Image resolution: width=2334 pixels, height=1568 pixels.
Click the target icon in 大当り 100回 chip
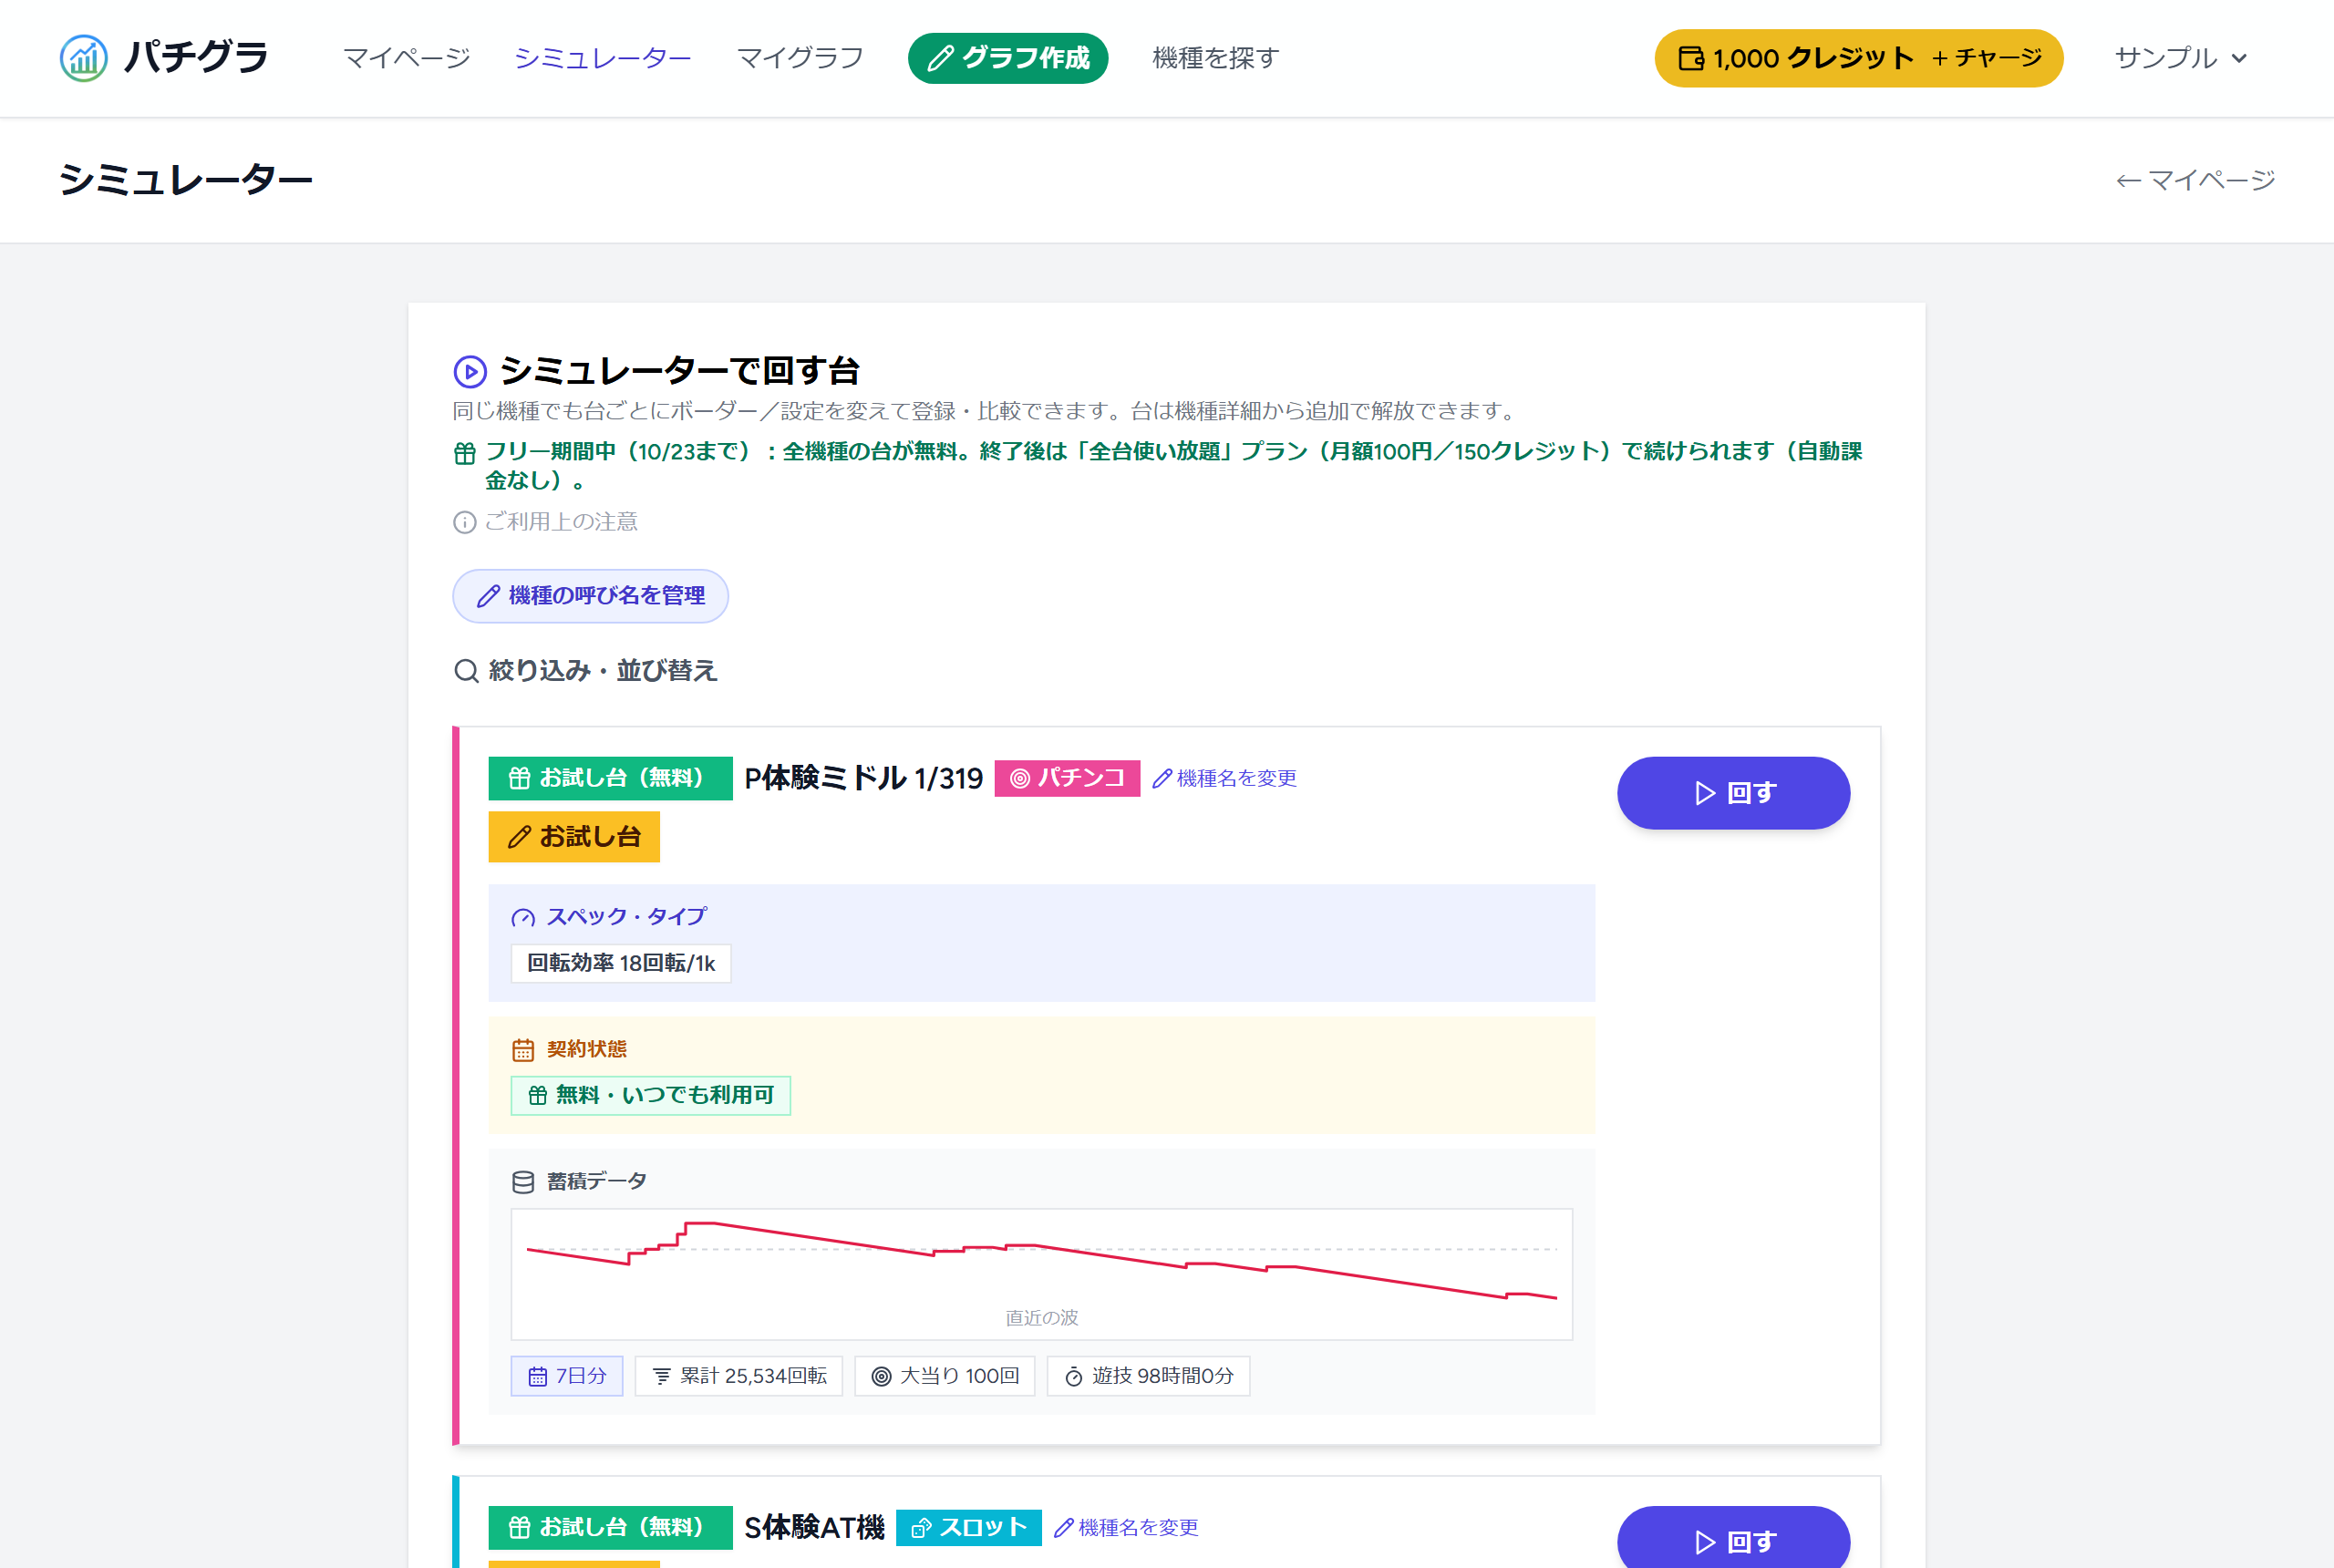pyautogui.click(x=881, y=1377)
